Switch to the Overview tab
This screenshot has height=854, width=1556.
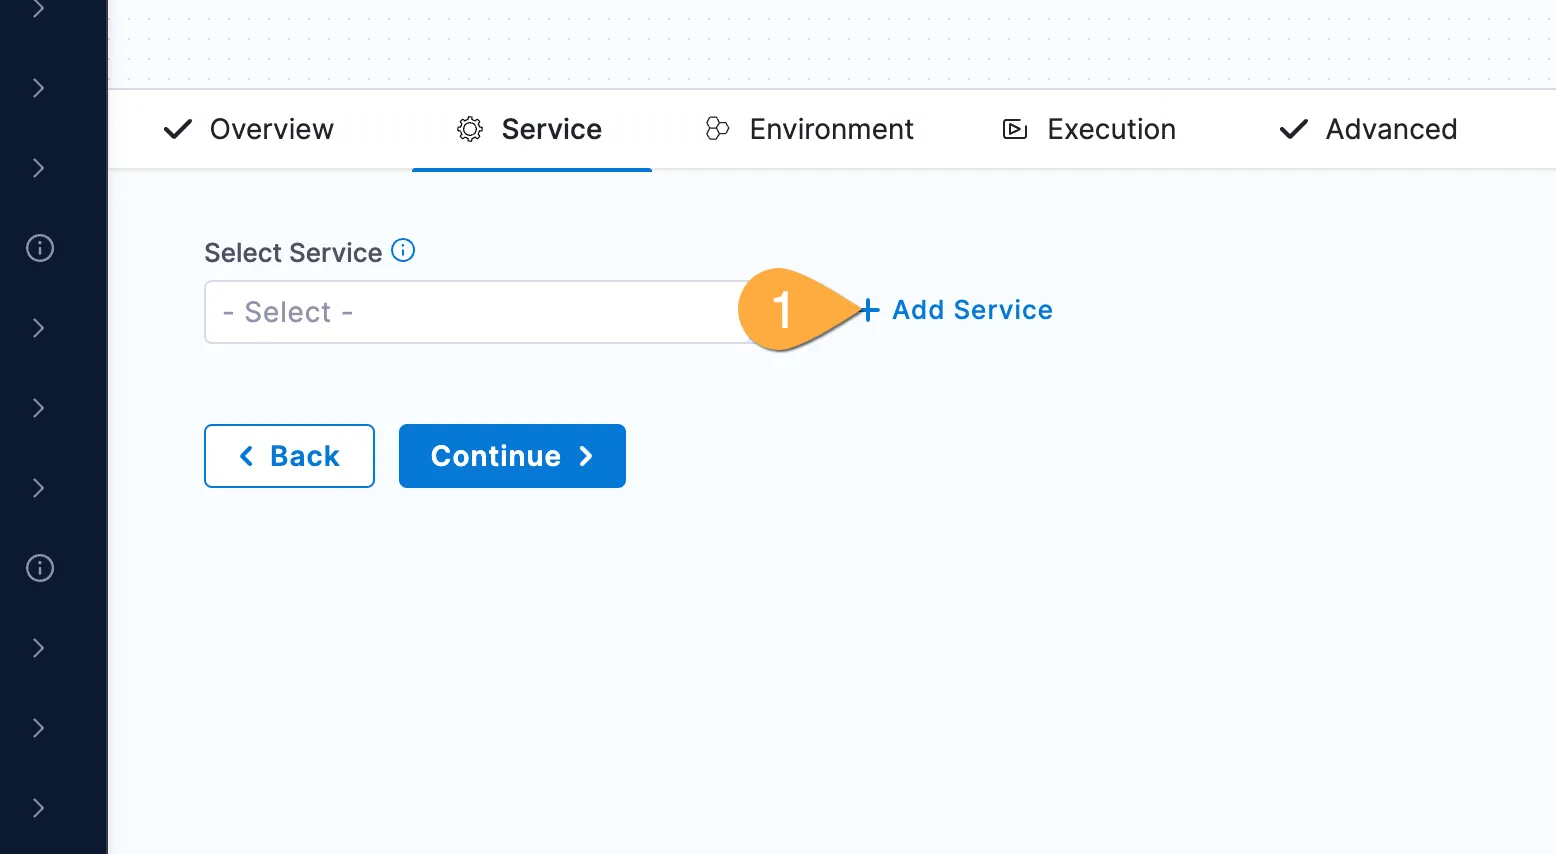pos(271,129)
